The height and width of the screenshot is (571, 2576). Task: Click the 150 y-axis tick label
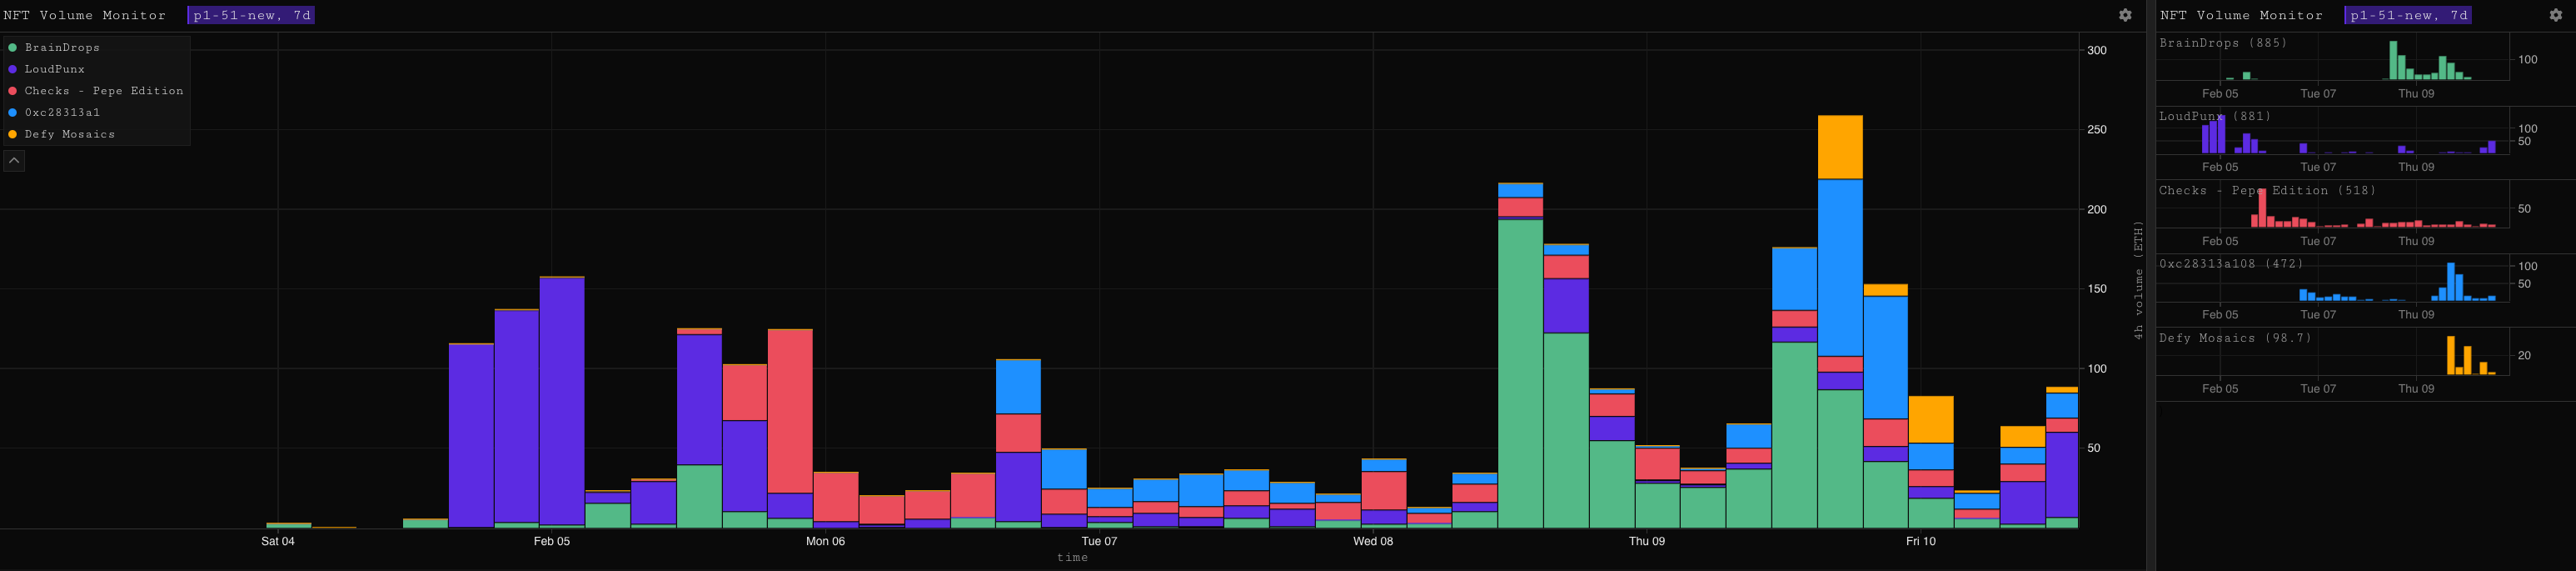point(2097,289)
